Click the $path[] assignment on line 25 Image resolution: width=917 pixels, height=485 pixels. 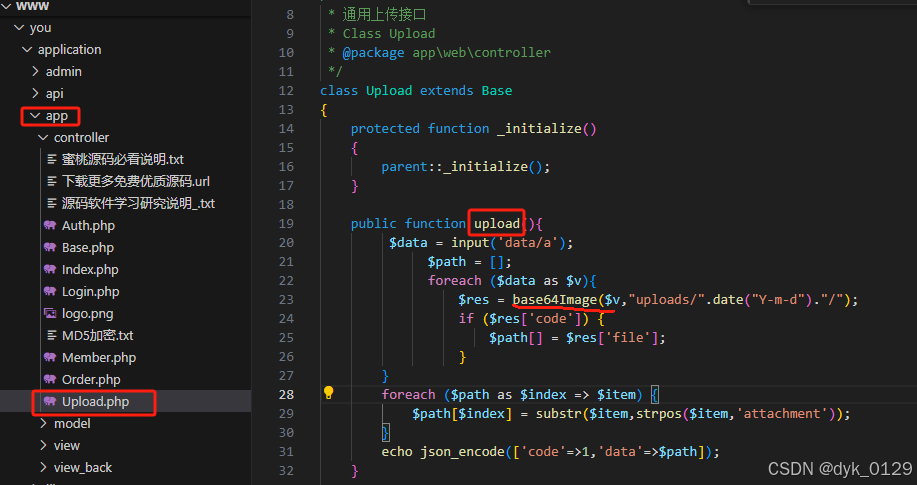[577, 338]
